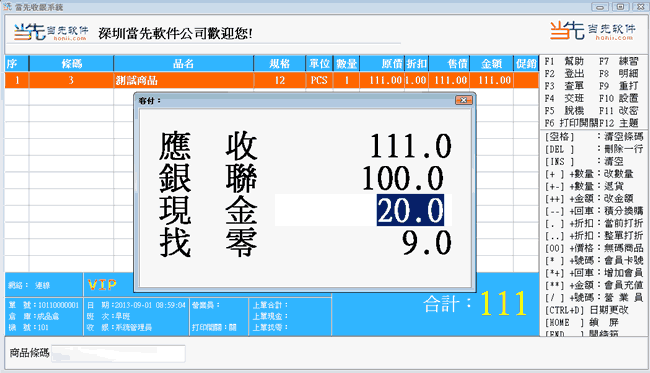Click the 打印開關 status entry

coord(214,327)
